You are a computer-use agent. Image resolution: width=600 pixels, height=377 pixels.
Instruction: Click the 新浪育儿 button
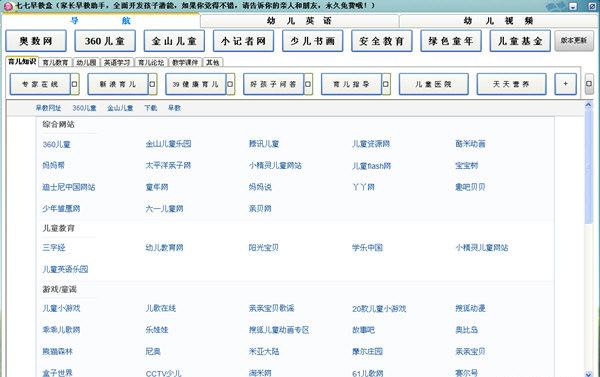(x=118, y=84)
